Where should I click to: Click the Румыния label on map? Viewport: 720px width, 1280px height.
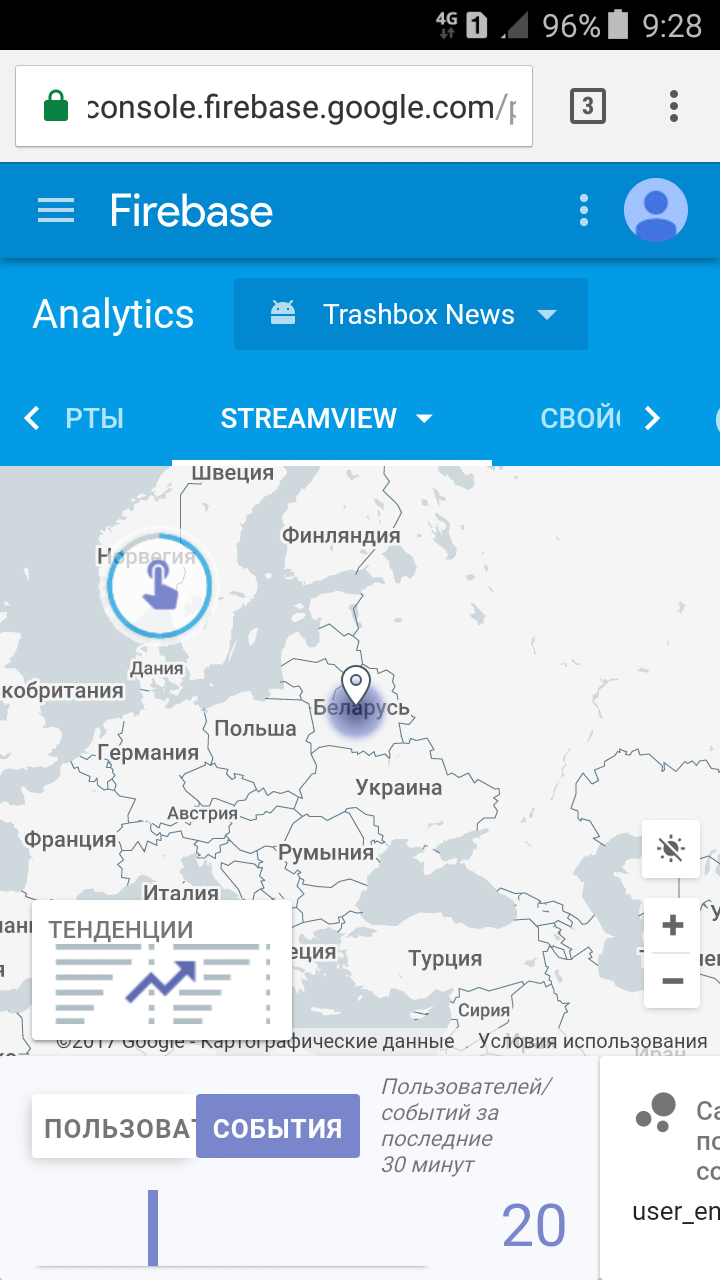click(326, 853)
